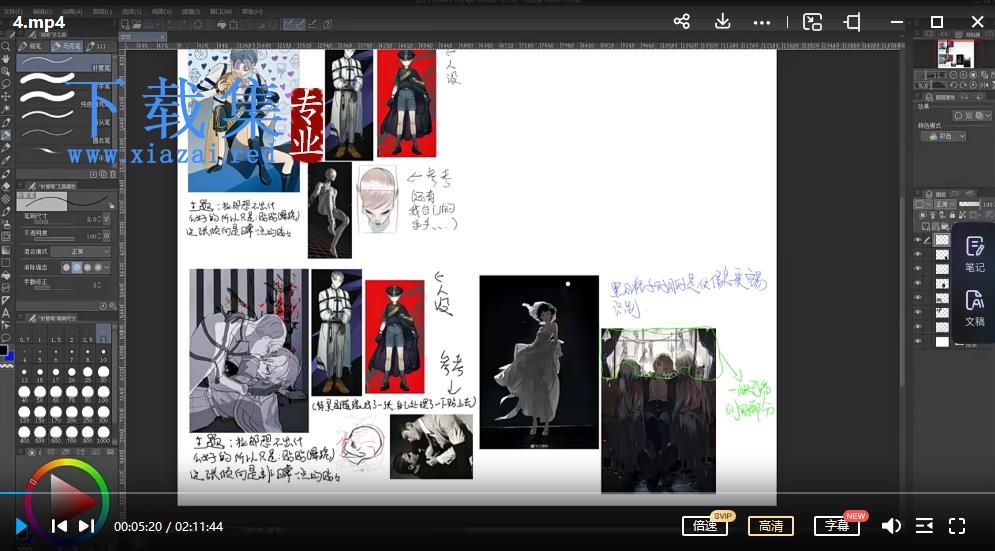The width and height of the screenshot is (995, 551).
Task: Open the 倍速 playback speed selector
Action: pos(705,526)
